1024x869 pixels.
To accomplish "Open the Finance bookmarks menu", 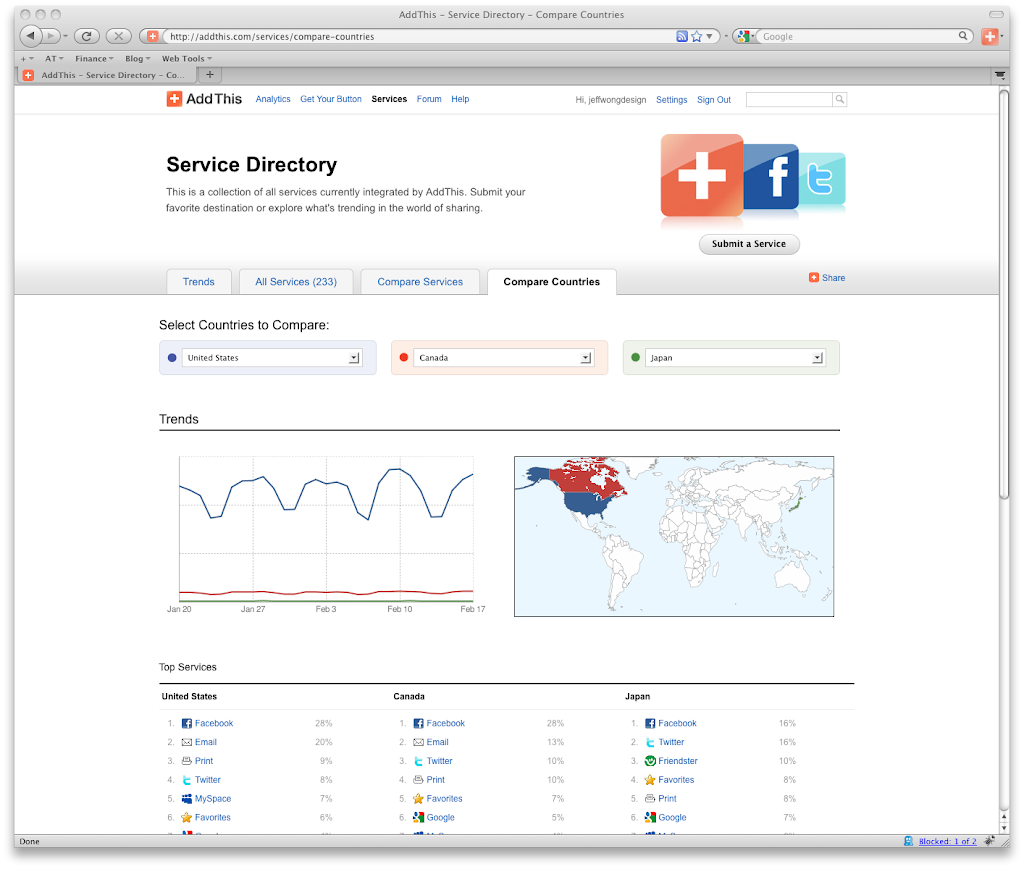I will pyautogui.click(x=93, y=59).
